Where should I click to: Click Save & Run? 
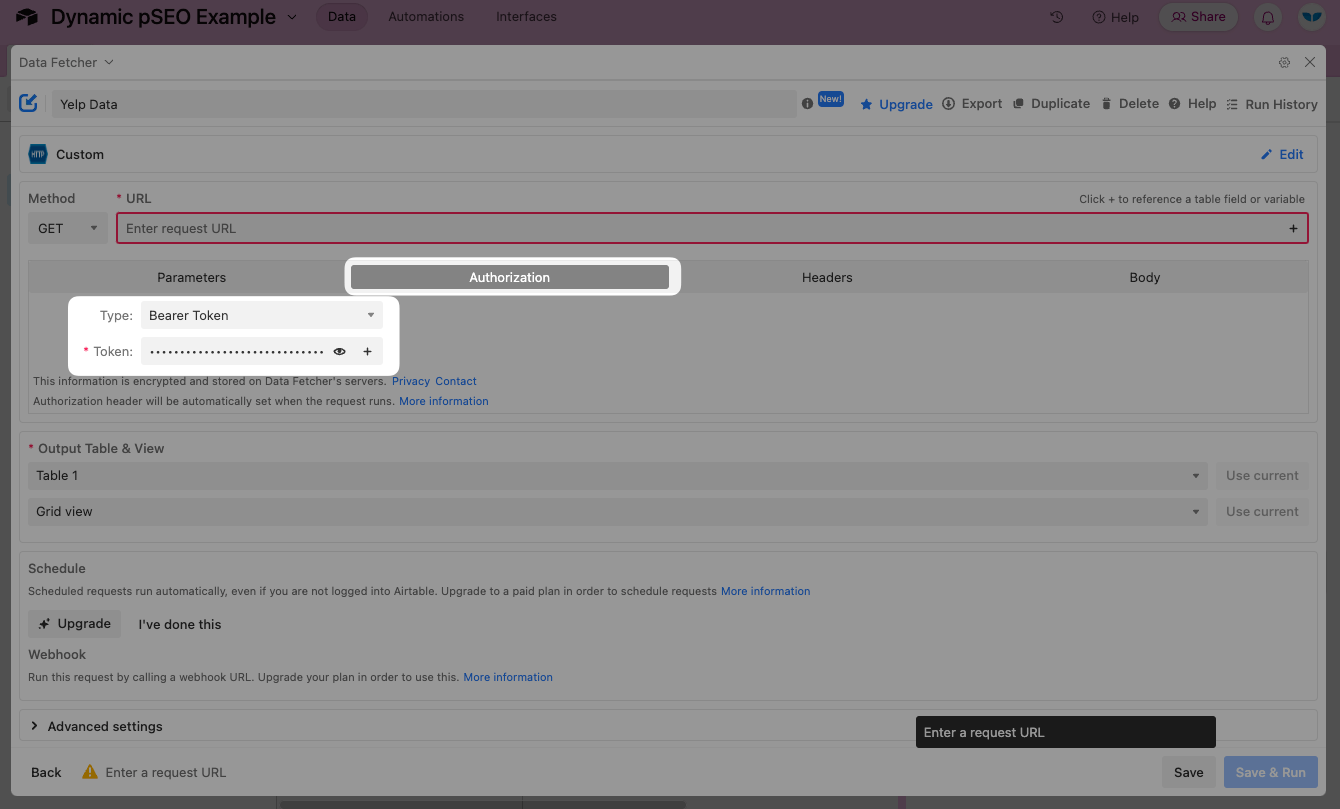(1270, 772)
